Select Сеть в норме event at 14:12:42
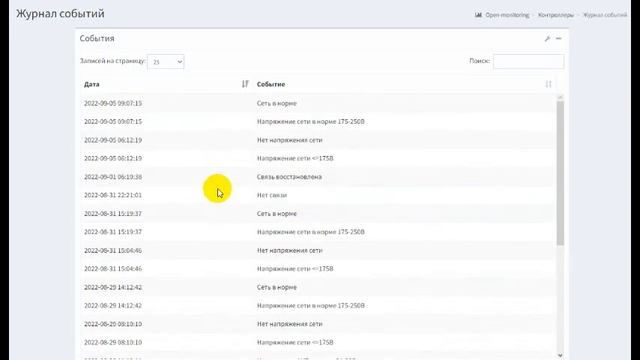This screenshot has height=360, width=640. pyautogui.click(x=277, y=287)
